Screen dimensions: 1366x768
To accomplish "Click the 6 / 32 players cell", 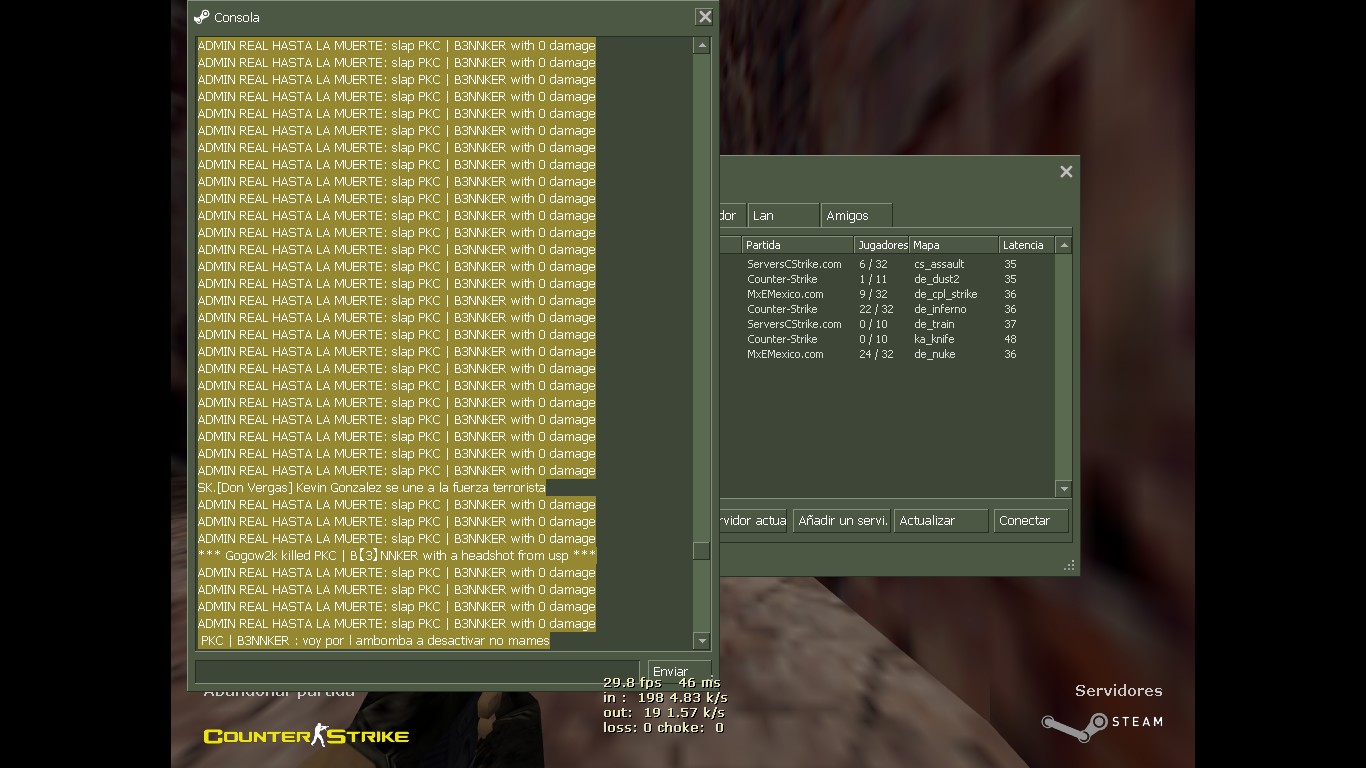I will click(873, 265).
